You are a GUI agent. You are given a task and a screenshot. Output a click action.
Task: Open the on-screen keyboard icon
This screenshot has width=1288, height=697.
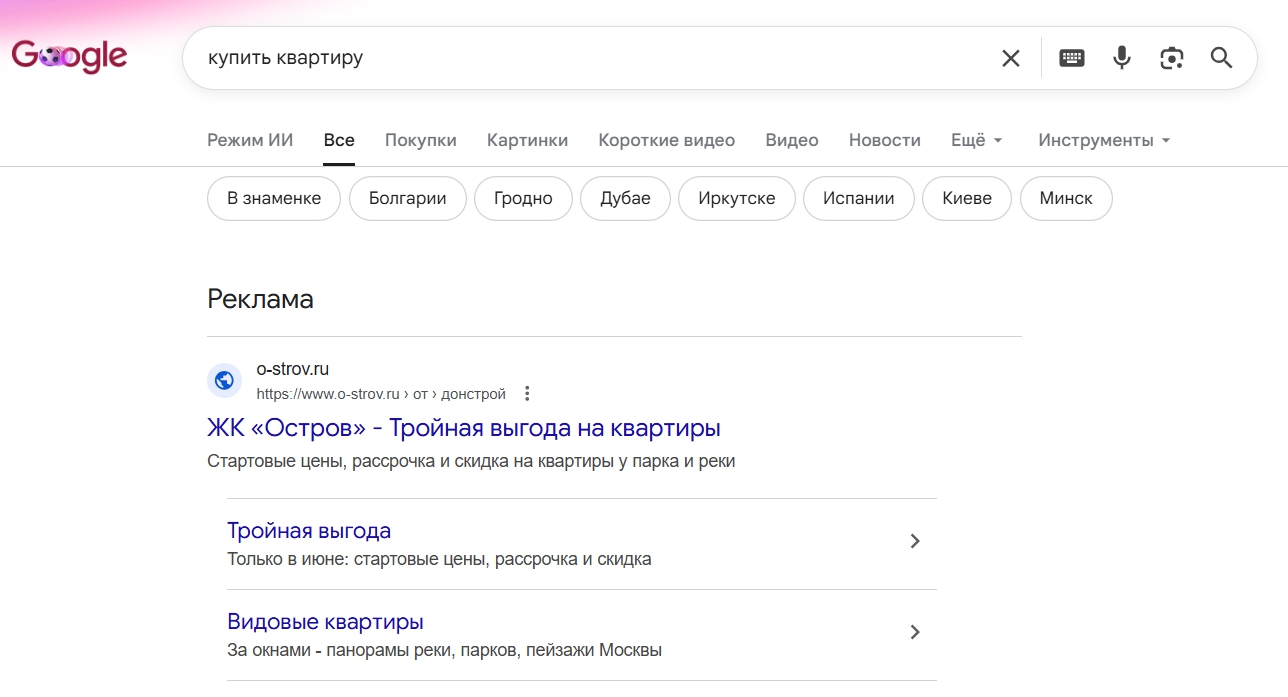coord(1072,58)
